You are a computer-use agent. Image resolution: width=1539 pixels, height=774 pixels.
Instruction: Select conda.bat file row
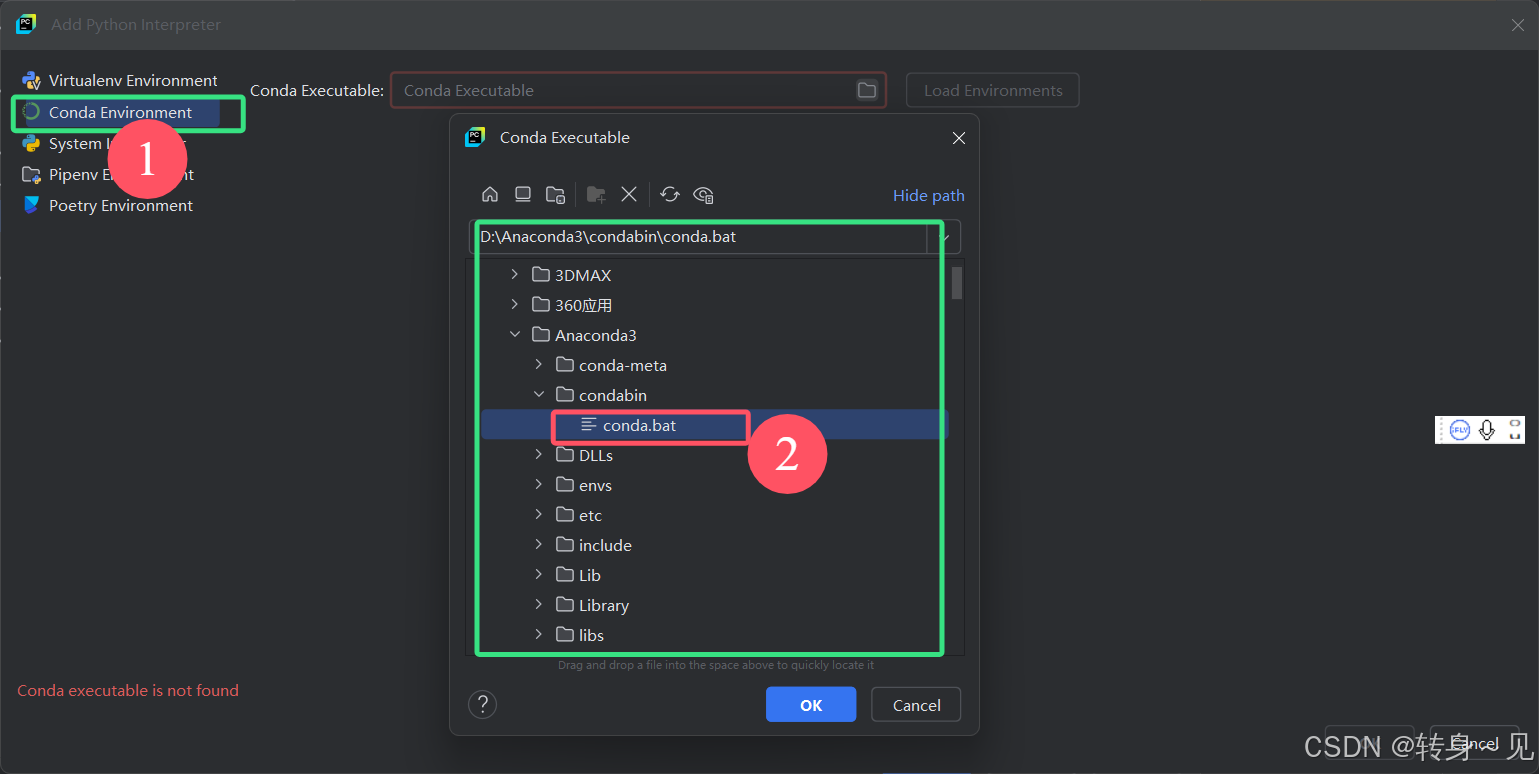pos(715,425)
